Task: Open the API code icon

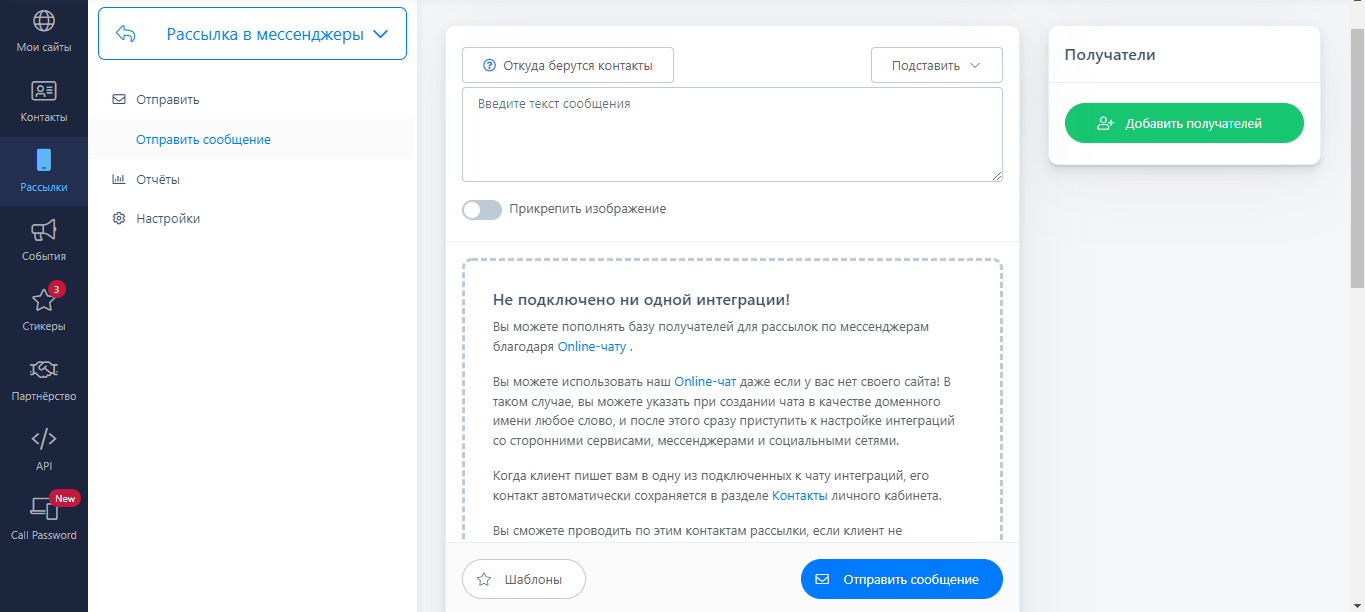Action: pos(44,439)
